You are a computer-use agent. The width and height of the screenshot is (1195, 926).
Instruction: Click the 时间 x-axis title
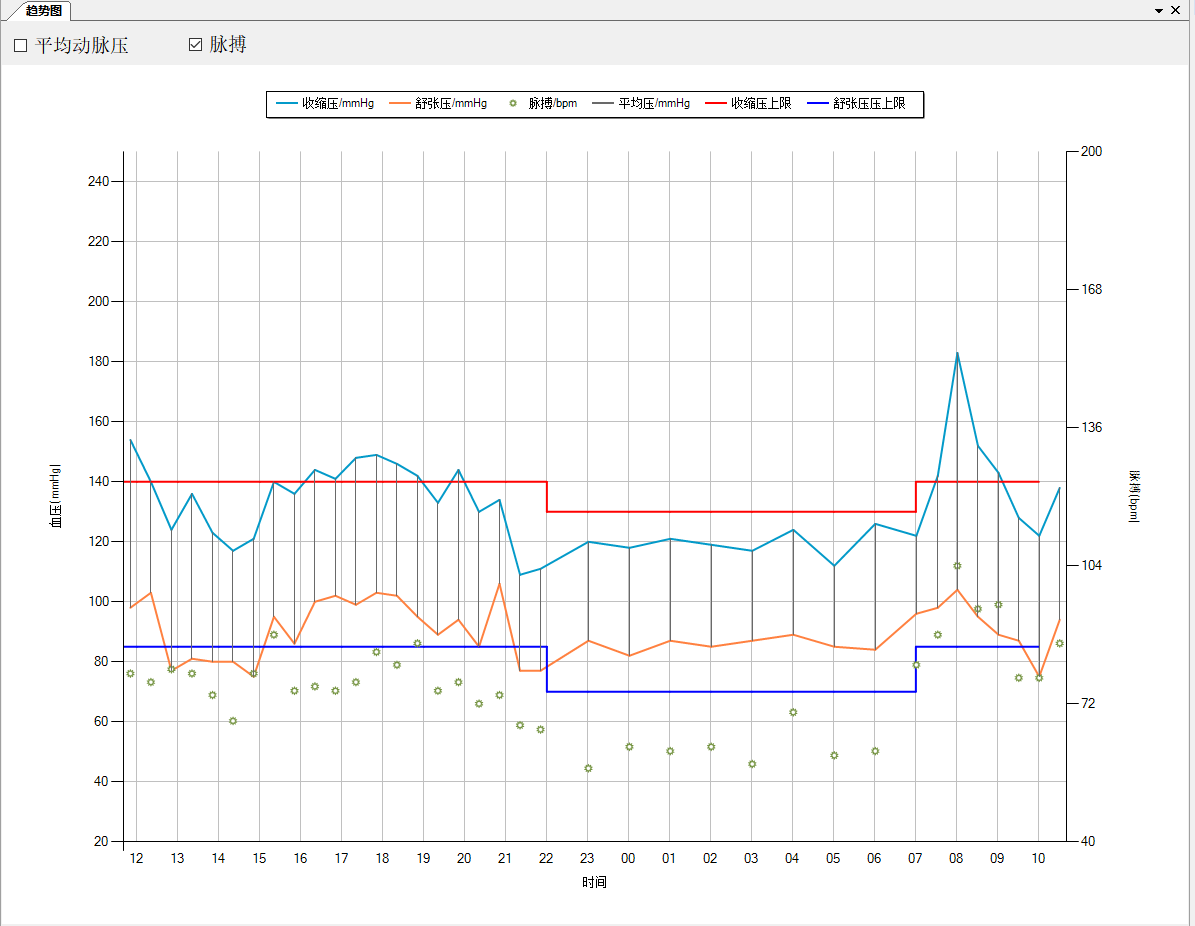[x=595, y=883]
